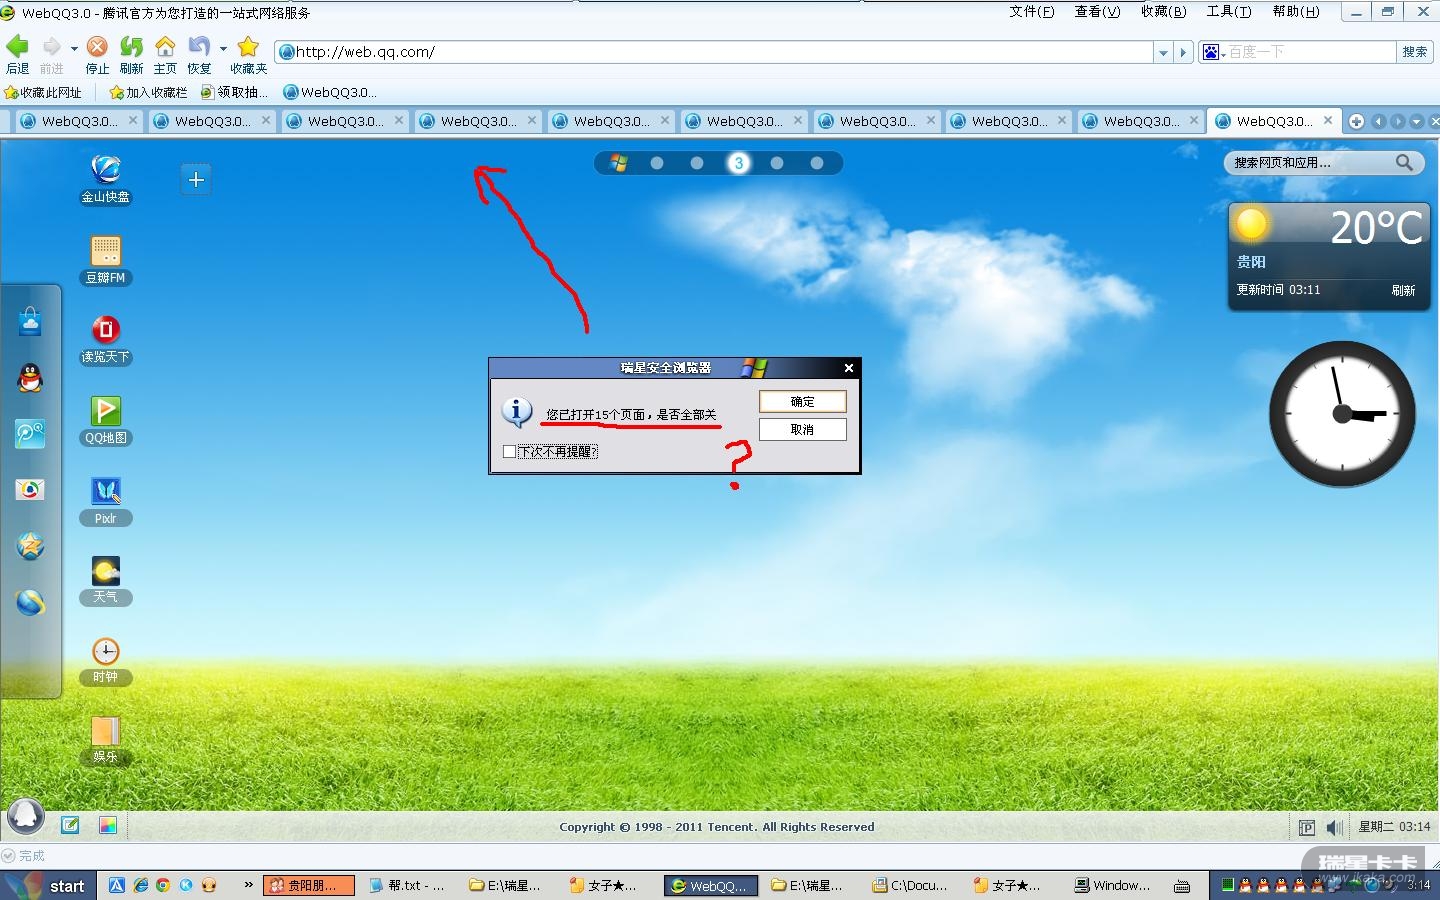Image resolution: width=1440 pixels, height=900 pixels.
Task: Click 取消 in the dialog
Action: (x=802, y=429)
